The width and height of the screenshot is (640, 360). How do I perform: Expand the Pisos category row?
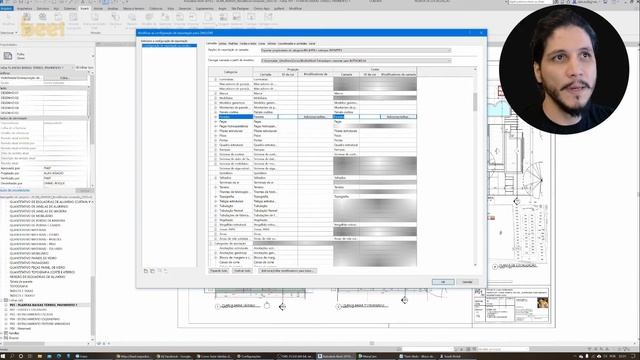click(216, 136)
